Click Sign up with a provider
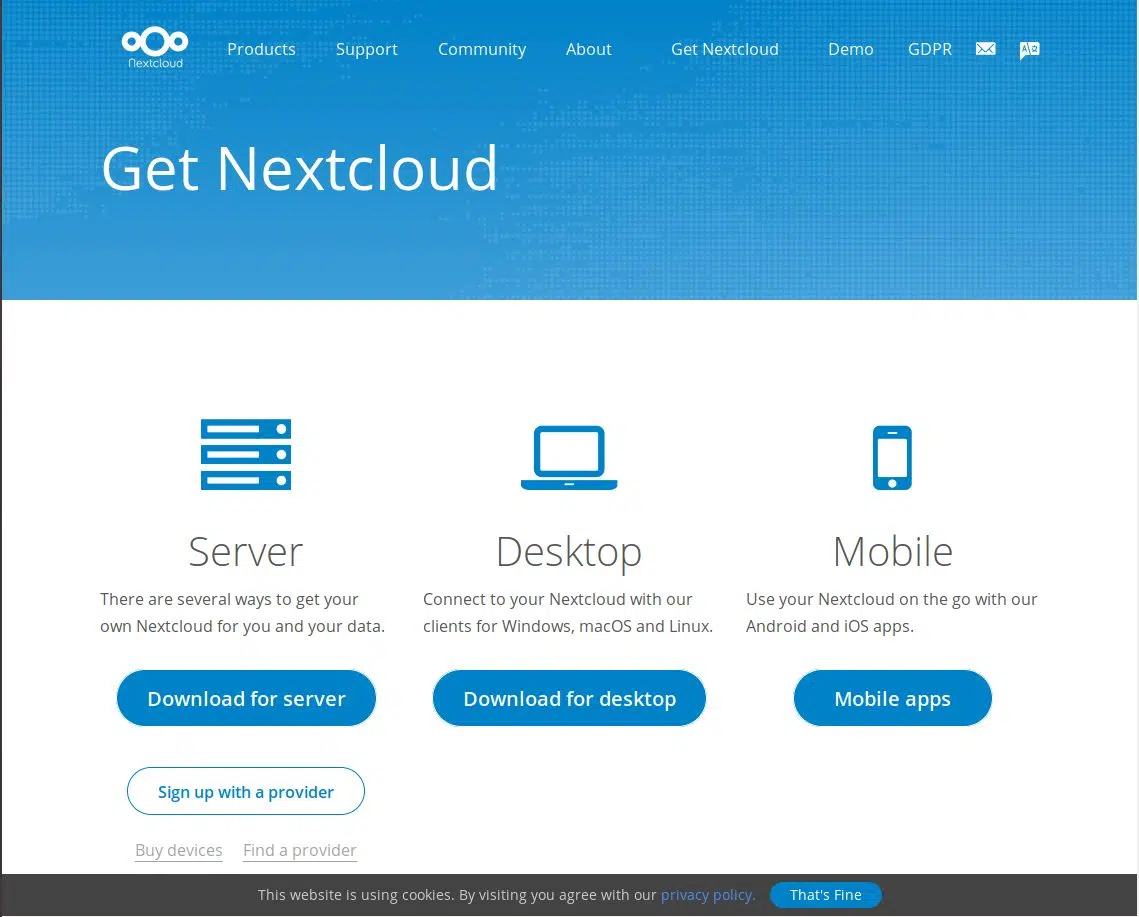 pyautogui.click(x=245, y=791)
